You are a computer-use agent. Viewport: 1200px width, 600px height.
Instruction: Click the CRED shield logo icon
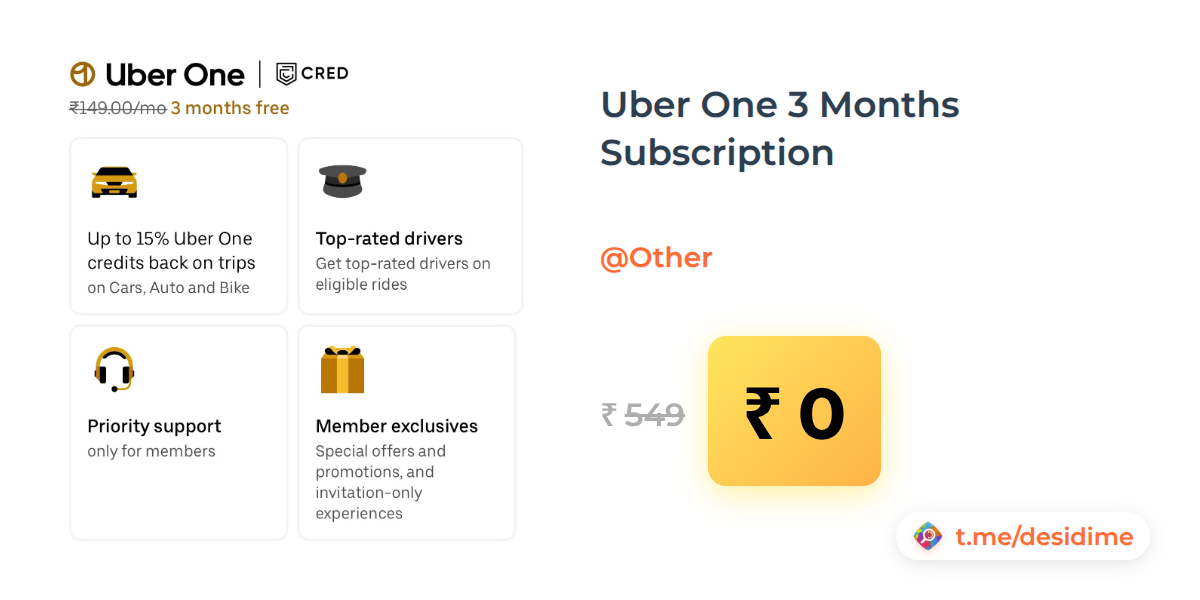click(287, 73)
